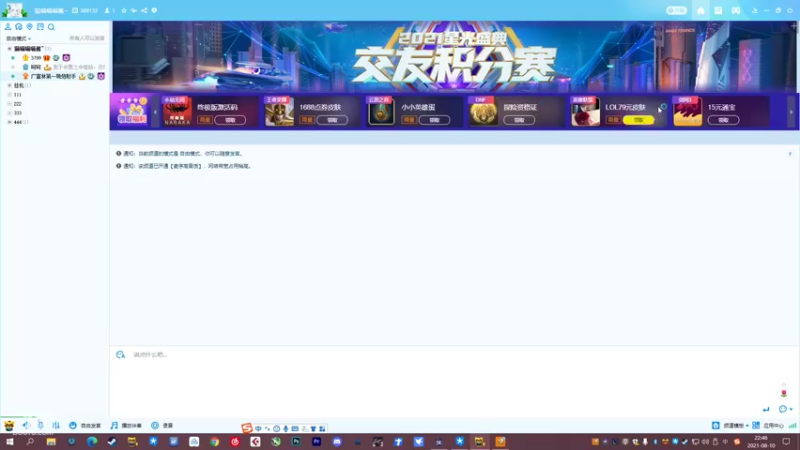
Task: Click the Sogou input method S icon
Action: click(x=247, y=428)
